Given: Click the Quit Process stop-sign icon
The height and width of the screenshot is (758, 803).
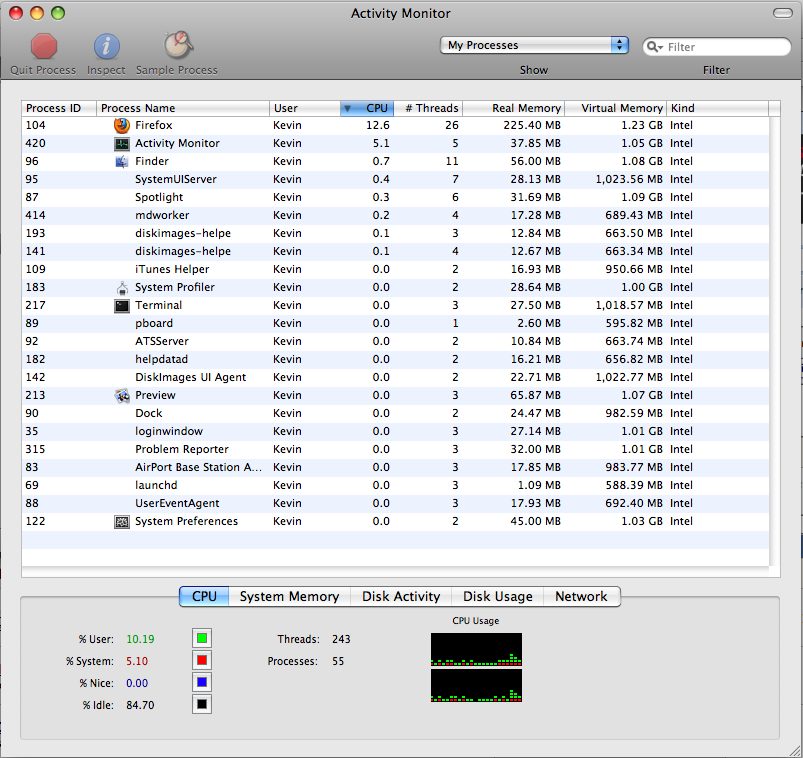Looking at the screenshot, I should 44,46.
